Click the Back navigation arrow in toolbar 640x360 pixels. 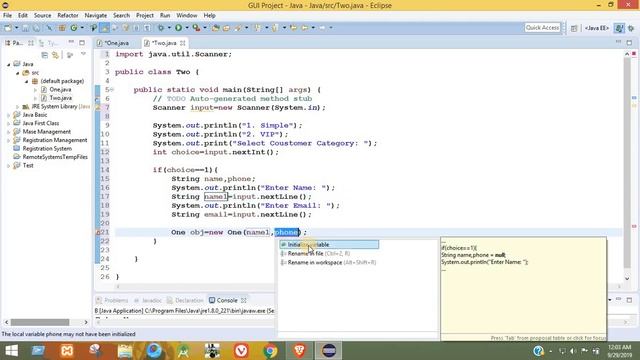[x=305, y=28]
